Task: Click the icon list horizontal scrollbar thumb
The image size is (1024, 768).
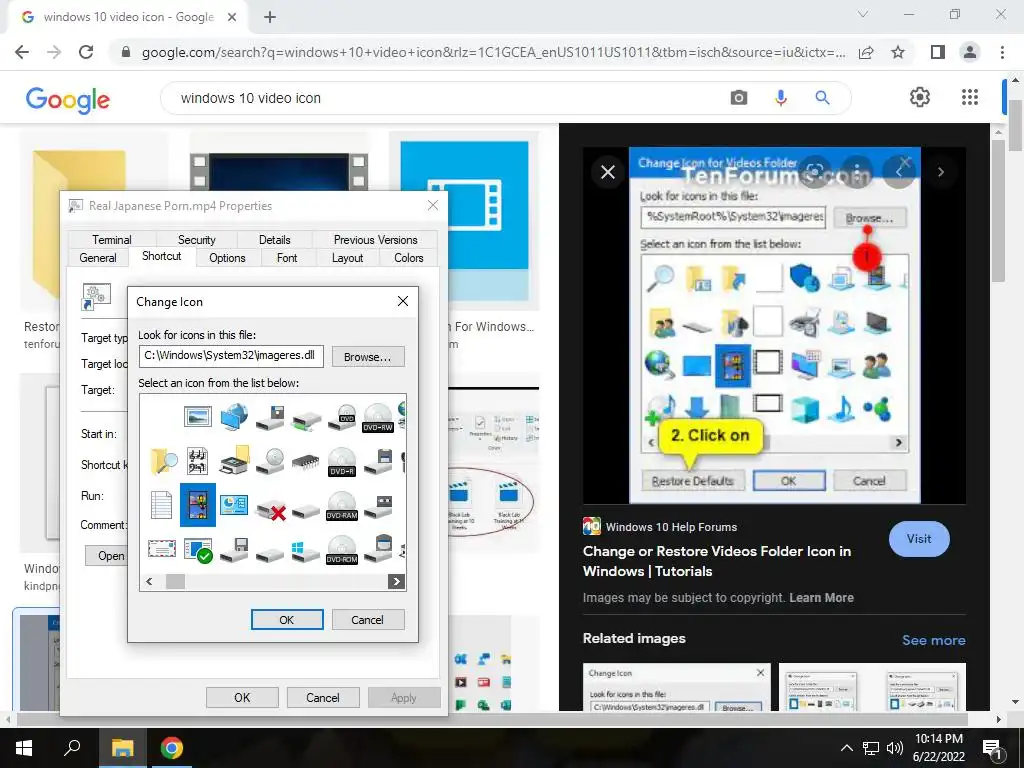Action: click(x=176, y=581)
